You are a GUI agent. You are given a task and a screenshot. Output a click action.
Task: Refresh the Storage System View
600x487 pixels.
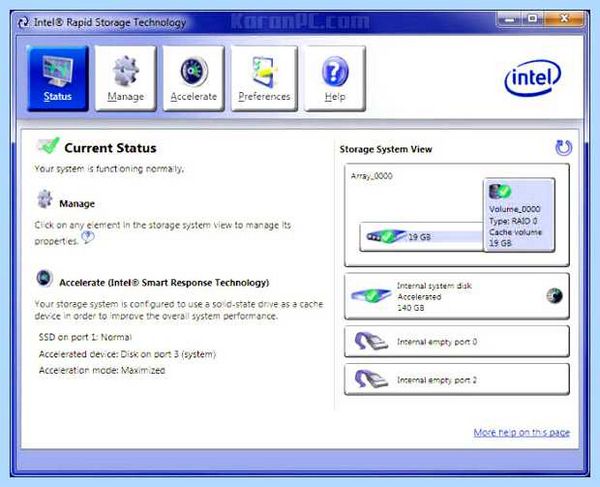[563, 148]
